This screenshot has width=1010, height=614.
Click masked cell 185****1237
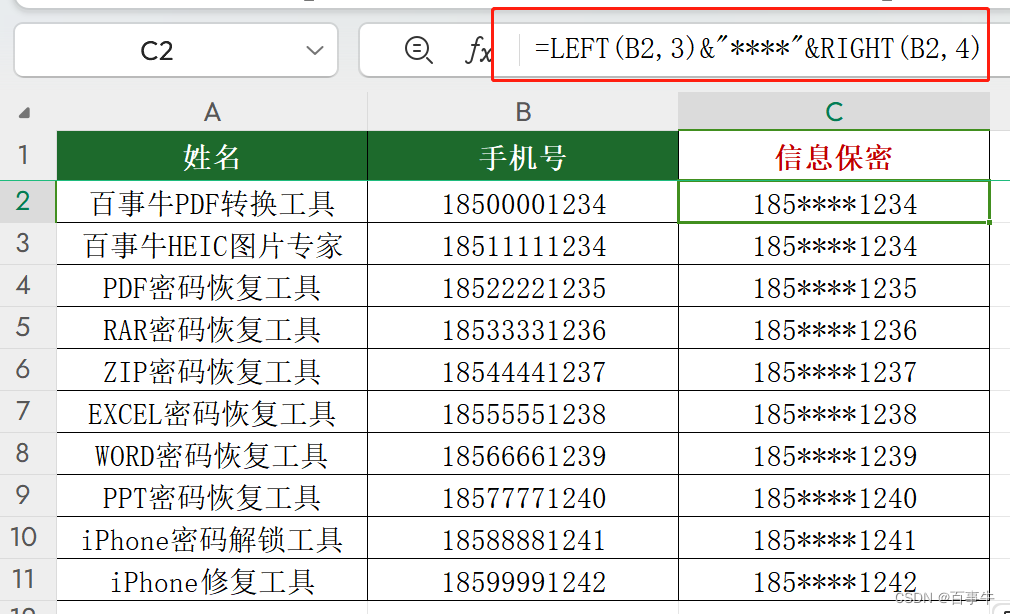(x=834, y=370)
